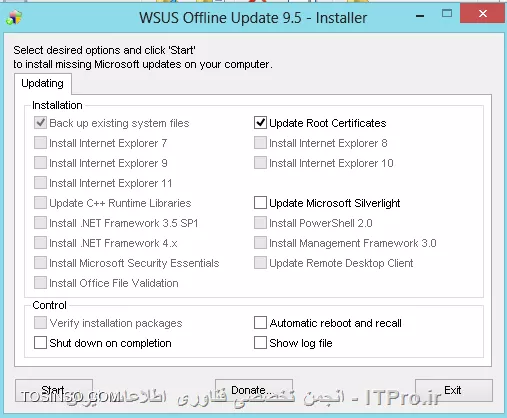Minimize the Installer window
Screen dimensions: 507x418
(x=420, y=15)
